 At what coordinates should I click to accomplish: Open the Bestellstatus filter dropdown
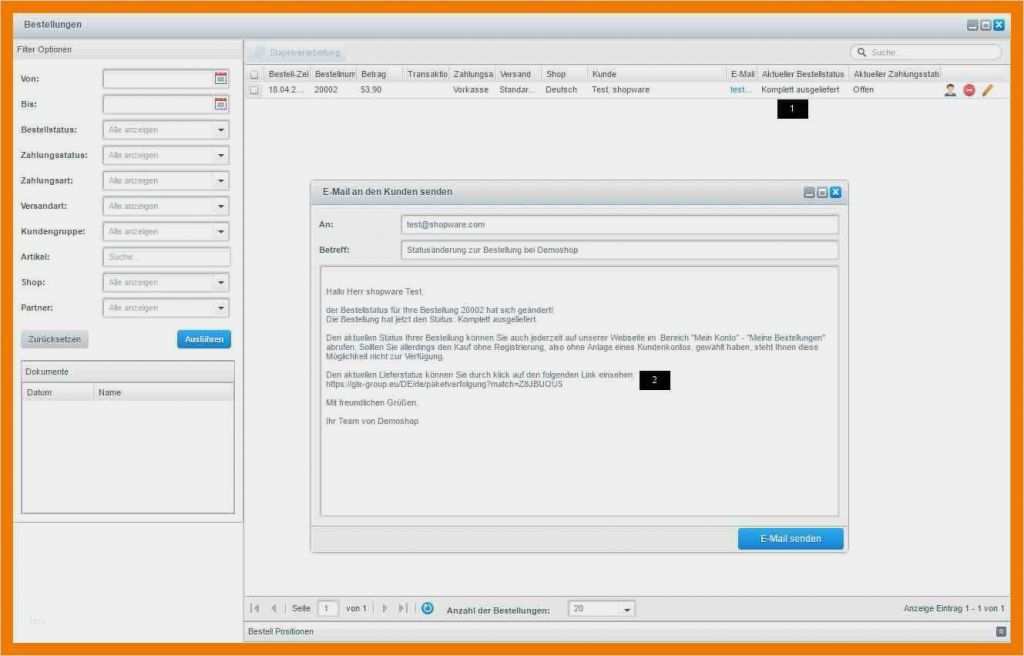click(220, 130)
